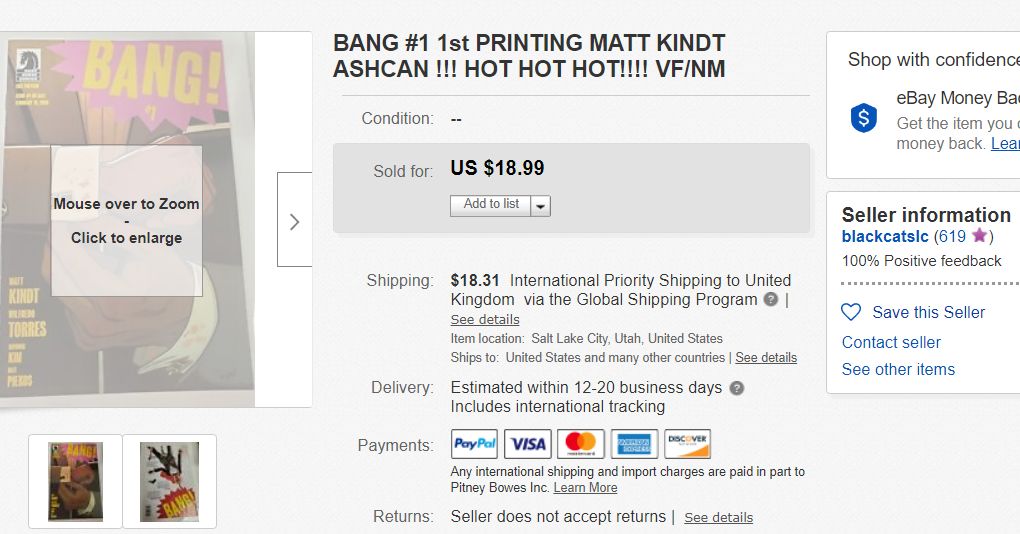This screenshot has height=534, width=1020.
Task: Click the Discover card icon
Action: click(x=687, y=444)
